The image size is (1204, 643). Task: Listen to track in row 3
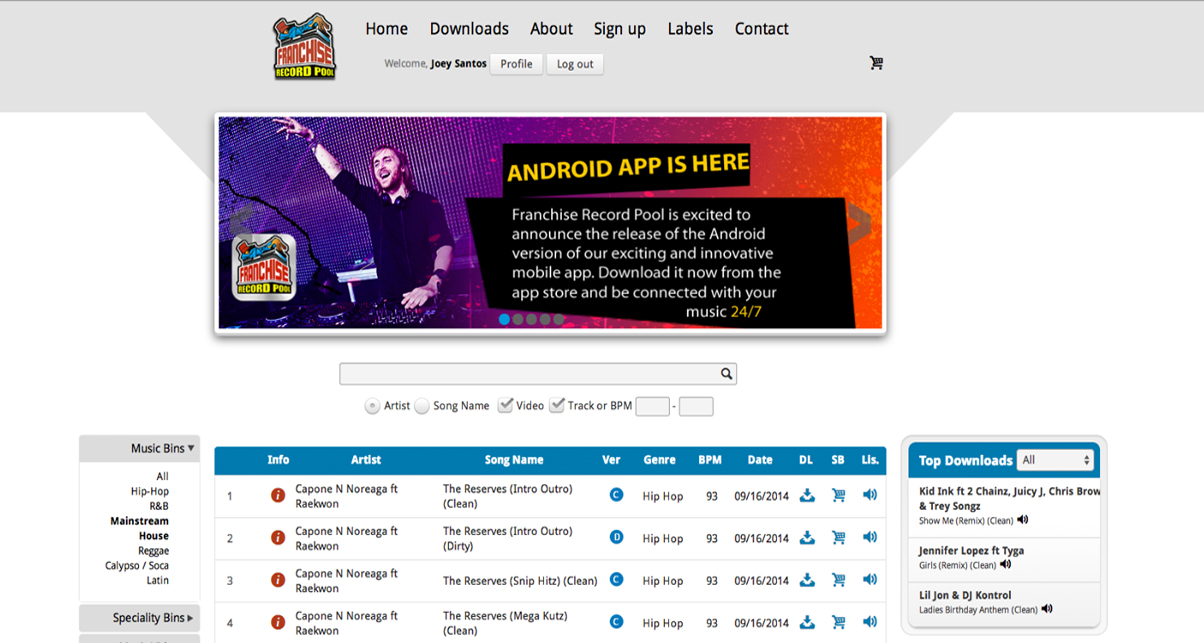coord(869,580)
